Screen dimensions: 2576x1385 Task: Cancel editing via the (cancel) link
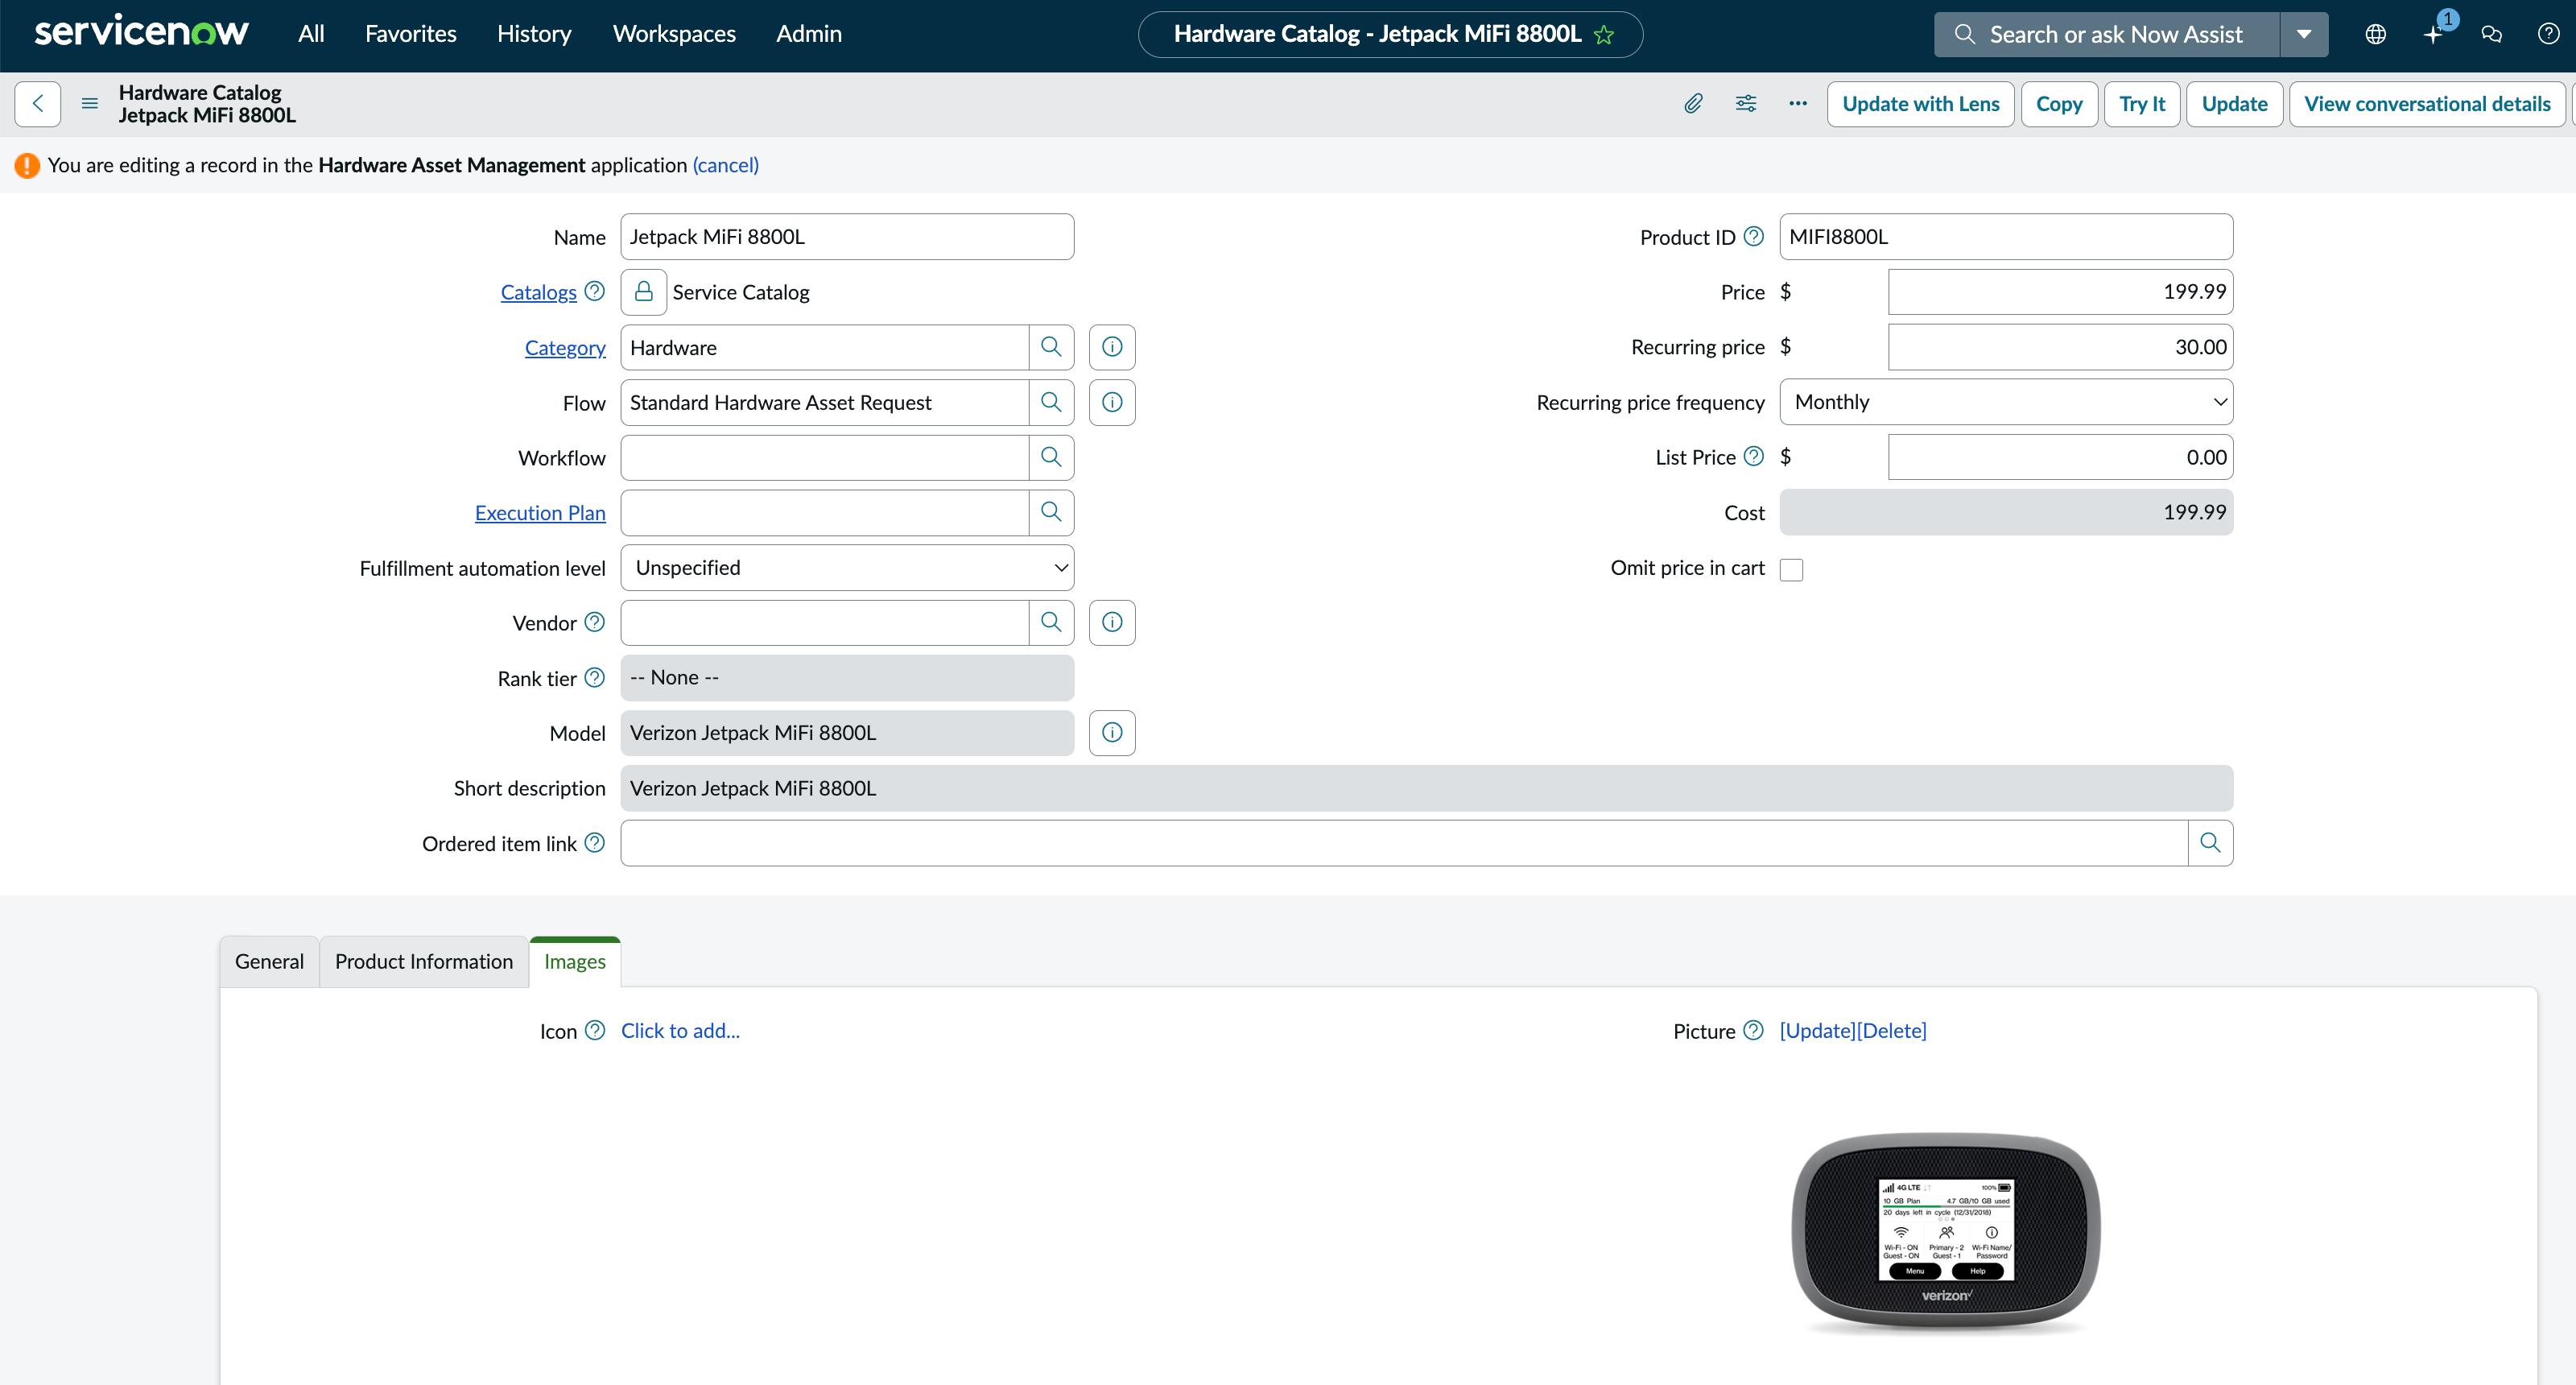point(726,165)
